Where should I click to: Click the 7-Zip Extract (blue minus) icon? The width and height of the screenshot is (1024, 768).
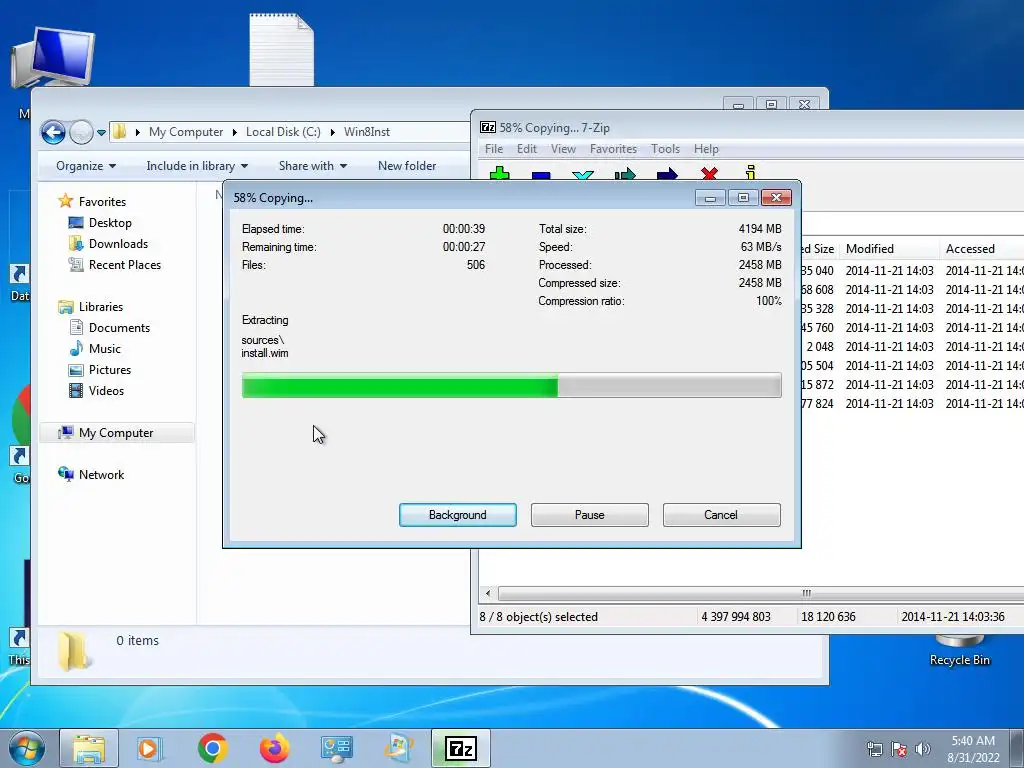coord(541,175)
